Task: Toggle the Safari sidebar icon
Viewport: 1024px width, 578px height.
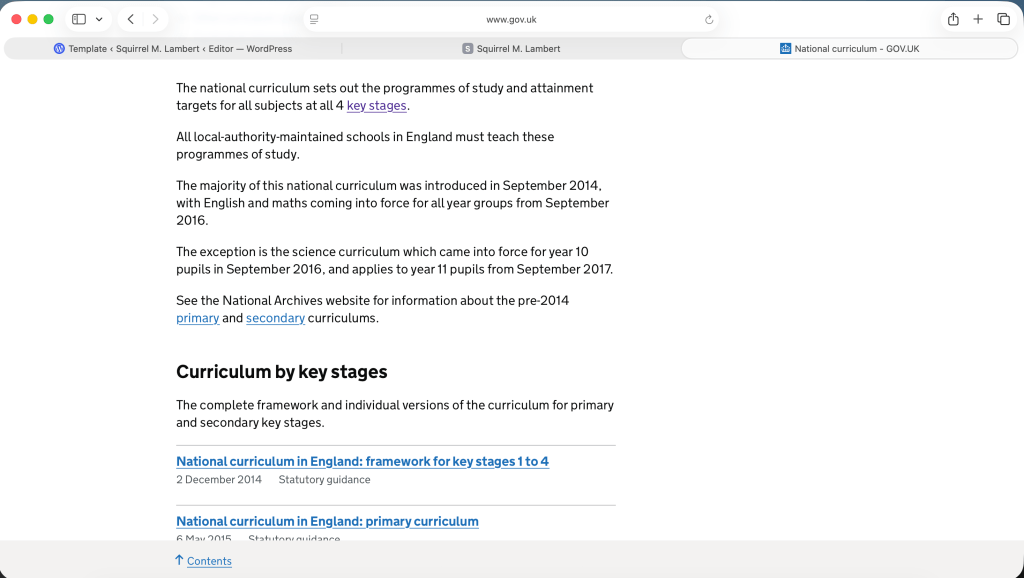Action: tap(79, 19)
